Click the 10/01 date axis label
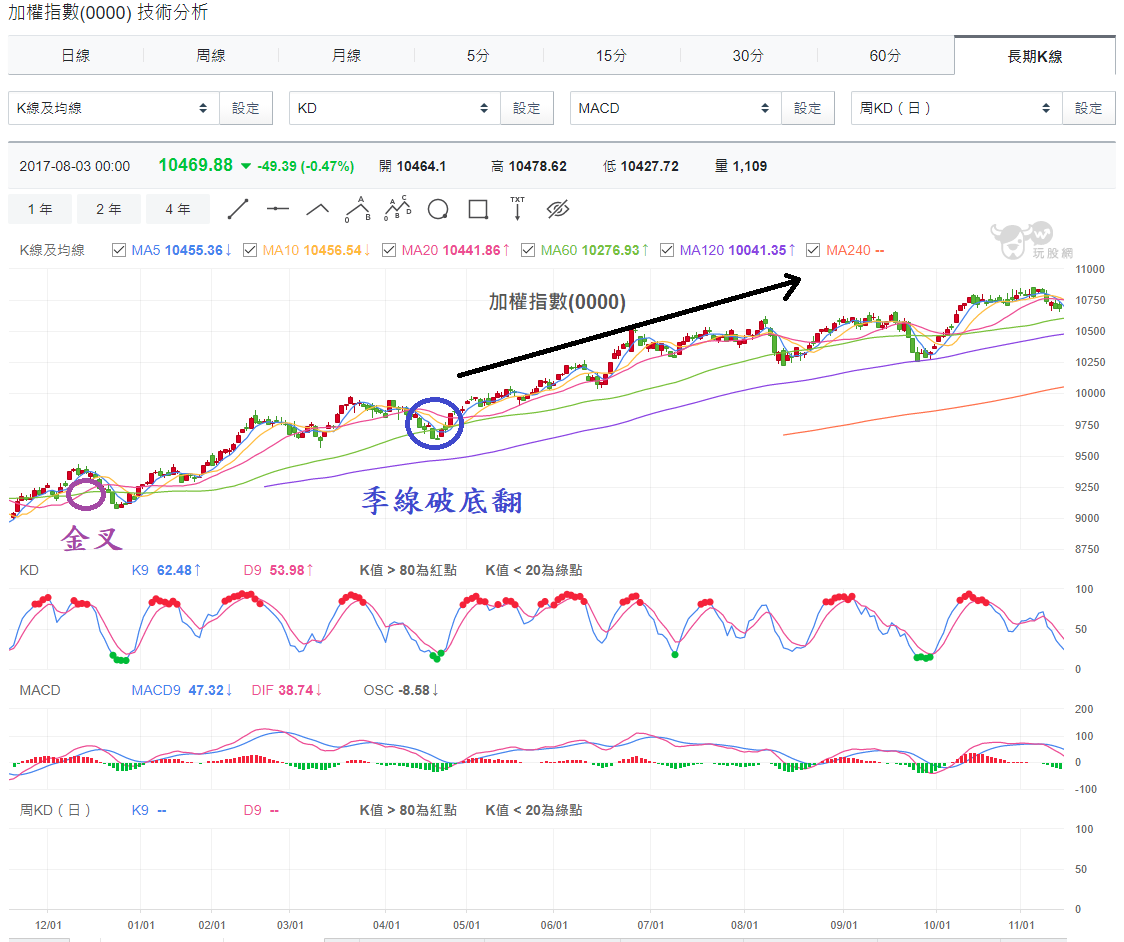 click(937, 926)
